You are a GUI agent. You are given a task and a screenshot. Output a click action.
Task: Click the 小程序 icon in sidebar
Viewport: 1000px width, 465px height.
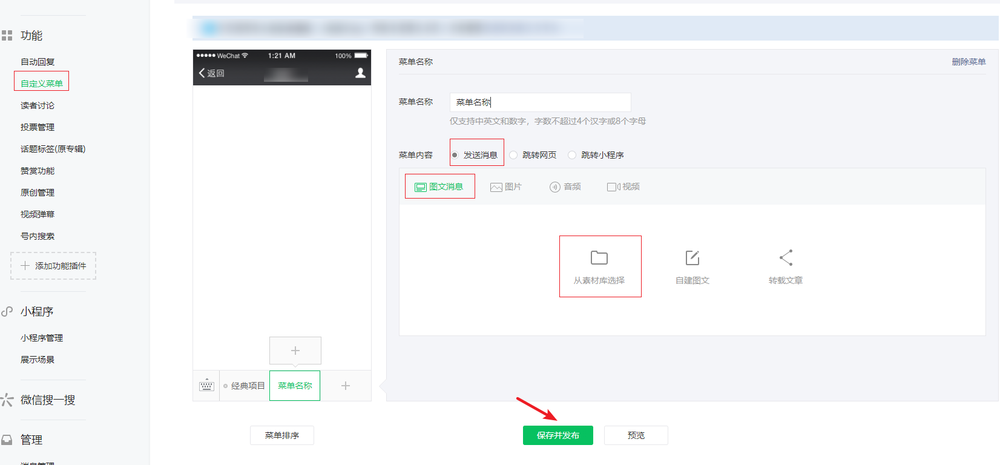7,312
